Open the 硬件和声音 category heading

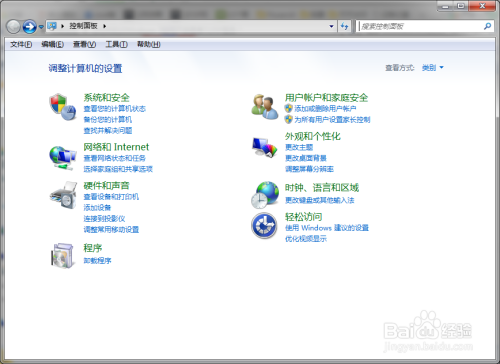click(x=106, y=186)
